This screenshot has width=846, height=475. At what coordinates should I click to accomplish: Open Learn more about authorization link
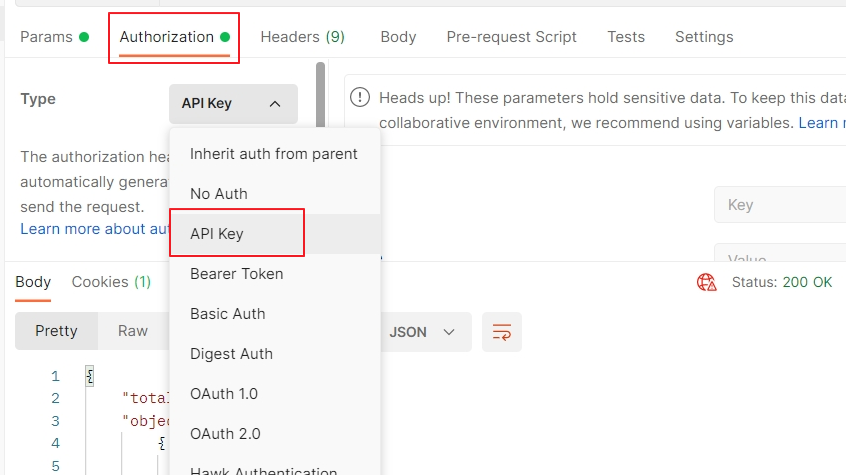95,229
